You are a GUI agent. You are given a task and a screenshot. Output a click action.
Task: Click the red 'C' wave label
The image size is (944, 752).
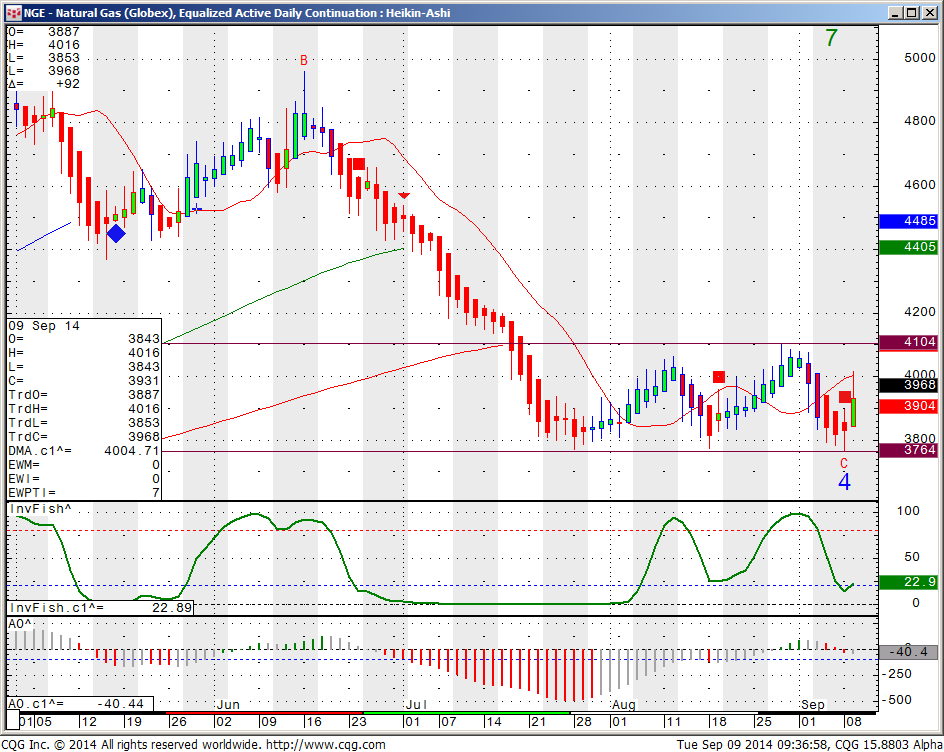(844, 463)
